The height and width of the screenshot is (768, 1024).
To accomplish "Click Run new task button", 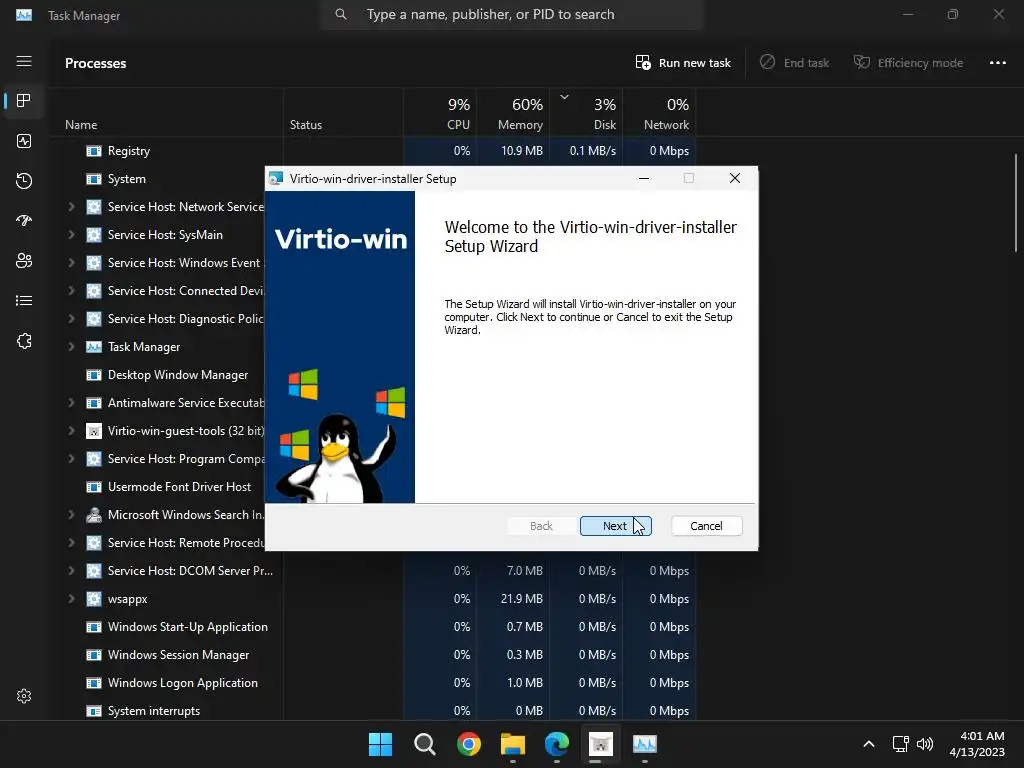I will (x=683, y=63).
